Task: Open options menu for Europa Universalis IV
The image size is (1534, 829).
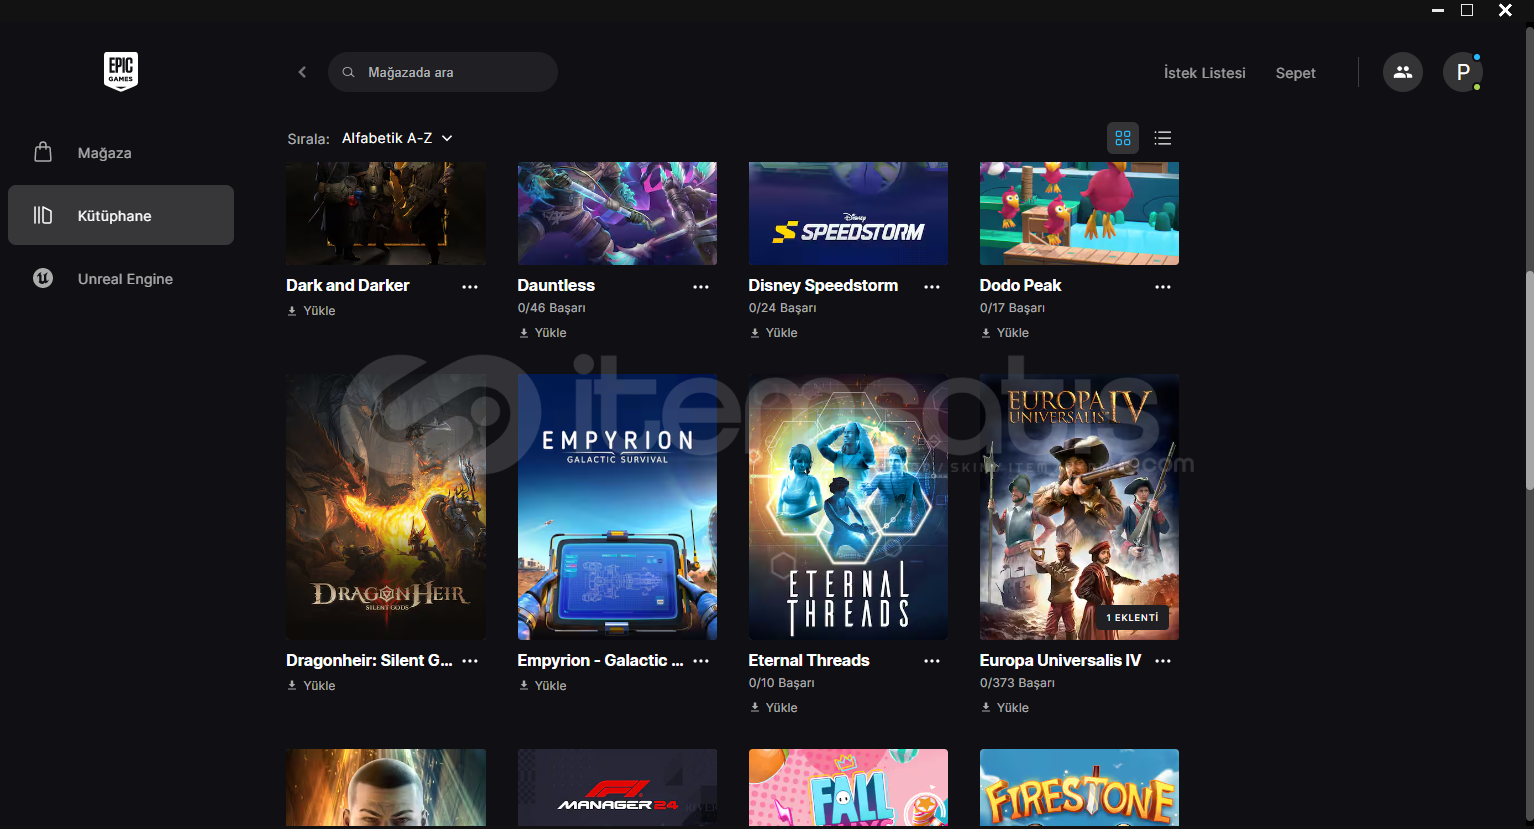Action: (x=1163, y=661)
